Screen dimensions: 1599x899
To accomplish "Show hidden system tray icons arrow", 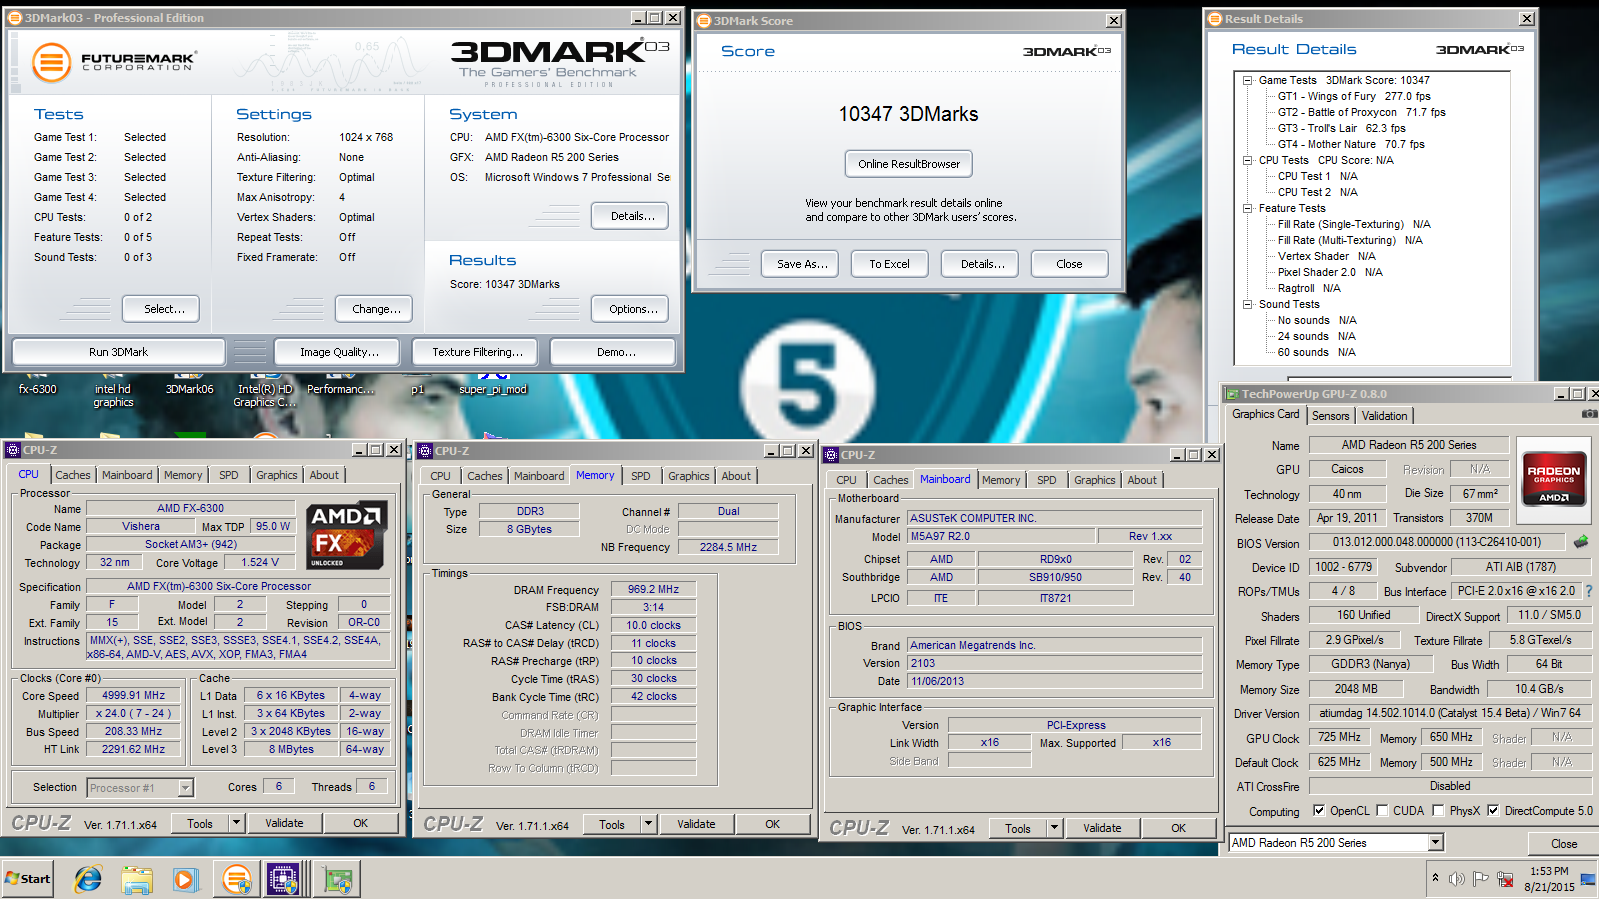I will tap(1435, 878).
